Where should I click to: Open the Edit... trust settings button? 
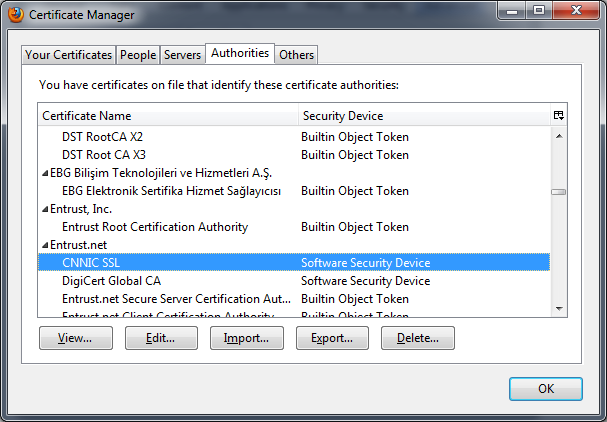pyautogui.click(x=161, y=338)
